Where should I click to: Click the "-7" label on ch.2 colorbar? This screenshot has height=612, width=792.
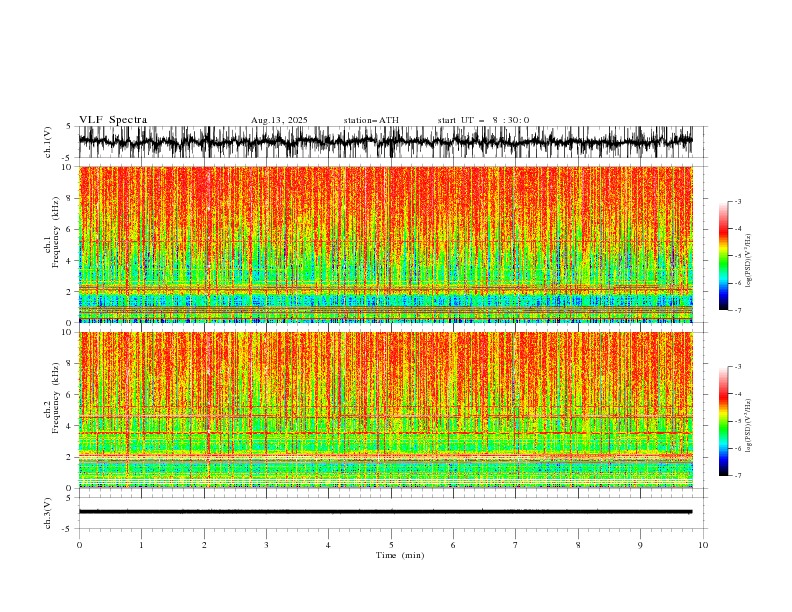[x=738, y=475]
